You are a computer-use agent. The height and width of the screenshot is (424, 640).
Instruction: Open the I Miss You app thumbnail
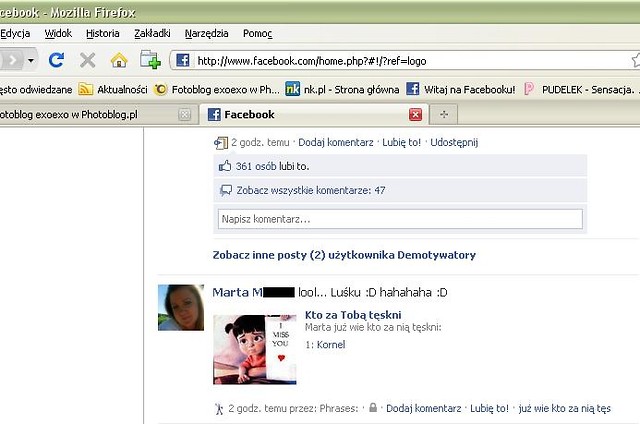(255, 349)
